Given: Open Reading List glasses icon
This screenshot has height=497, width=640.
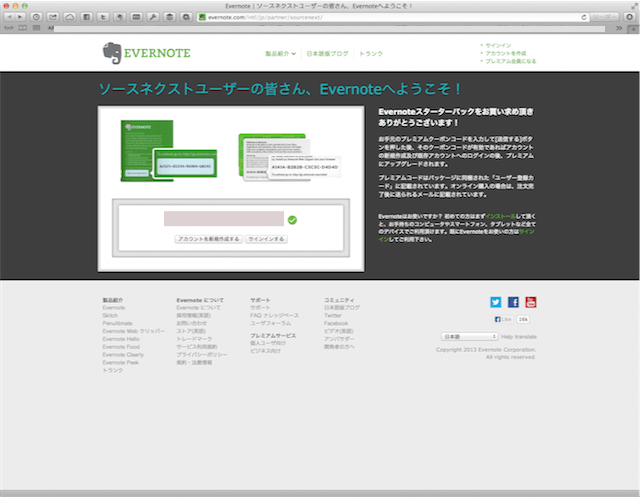Looking at the screenshot, I should point(9,28).
